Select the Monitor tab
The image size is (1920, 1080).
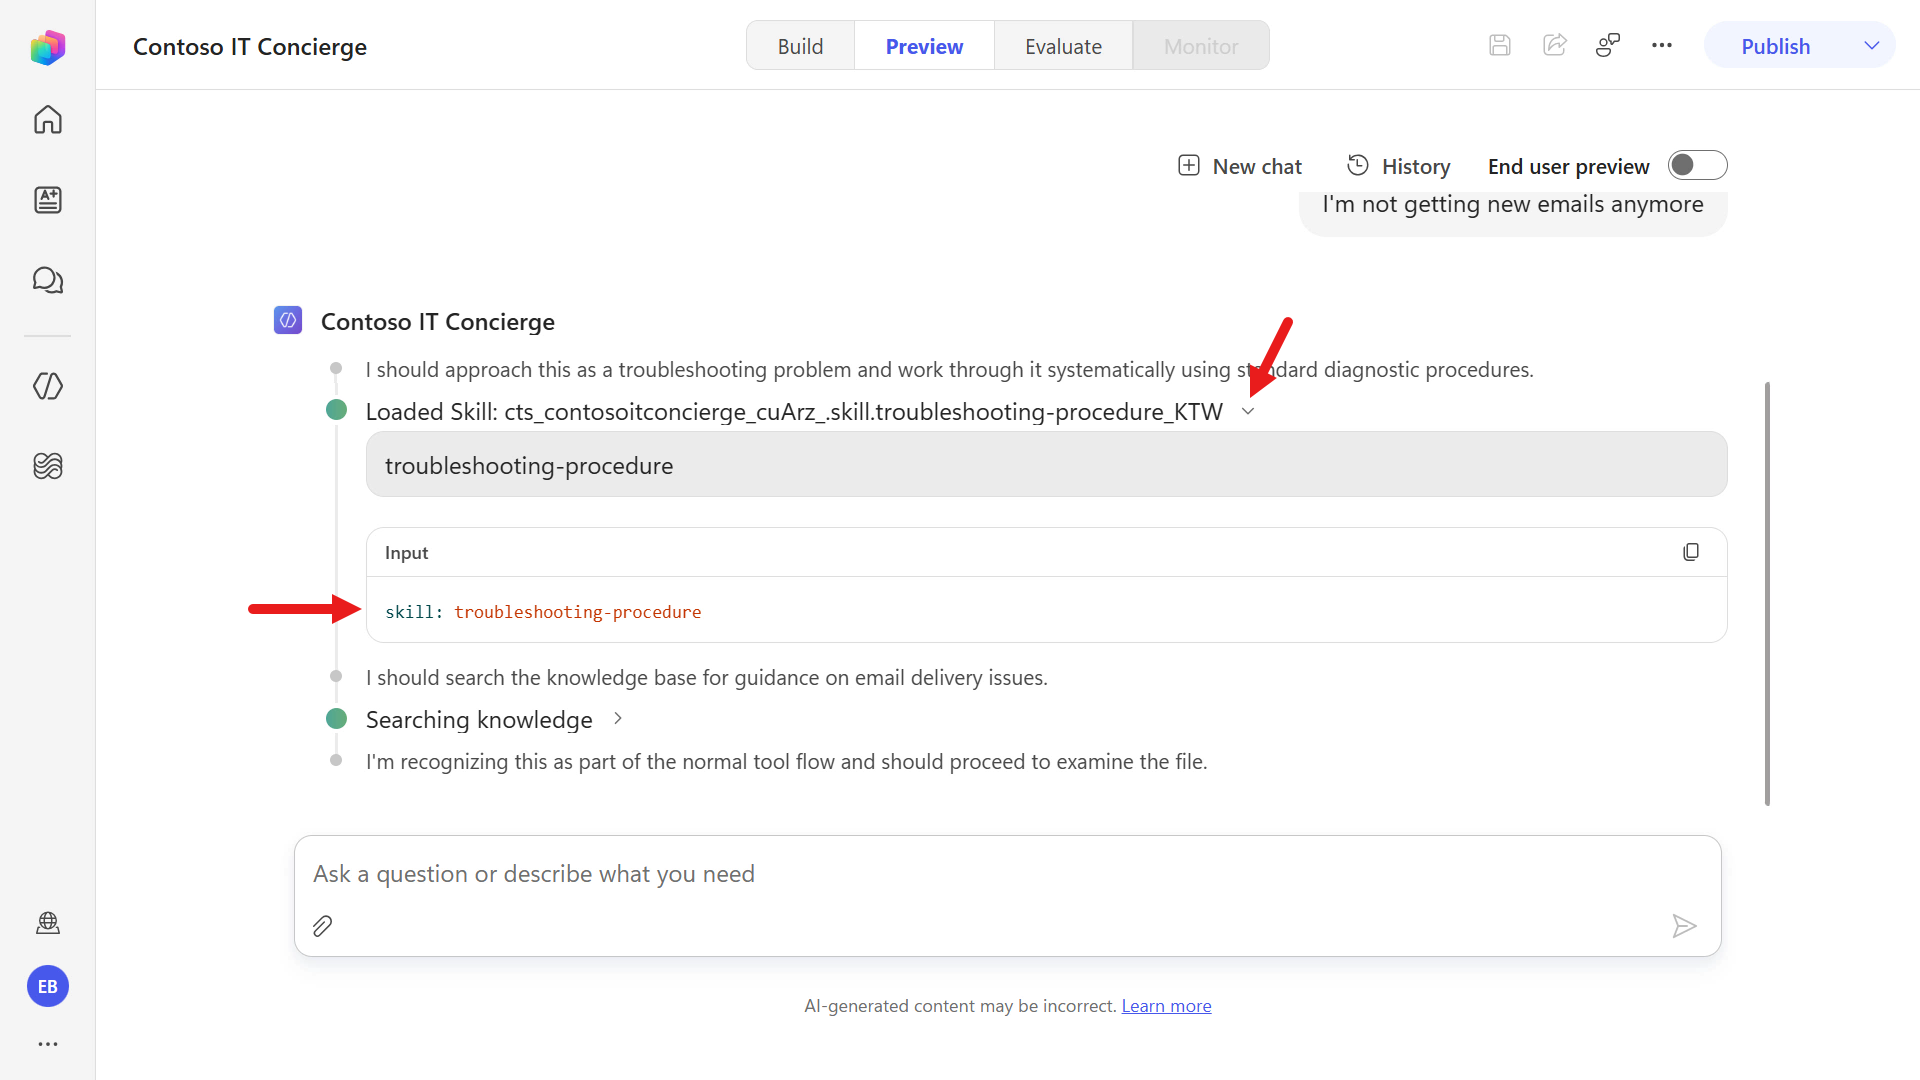pyautogui.click(x=1201, y=46)
